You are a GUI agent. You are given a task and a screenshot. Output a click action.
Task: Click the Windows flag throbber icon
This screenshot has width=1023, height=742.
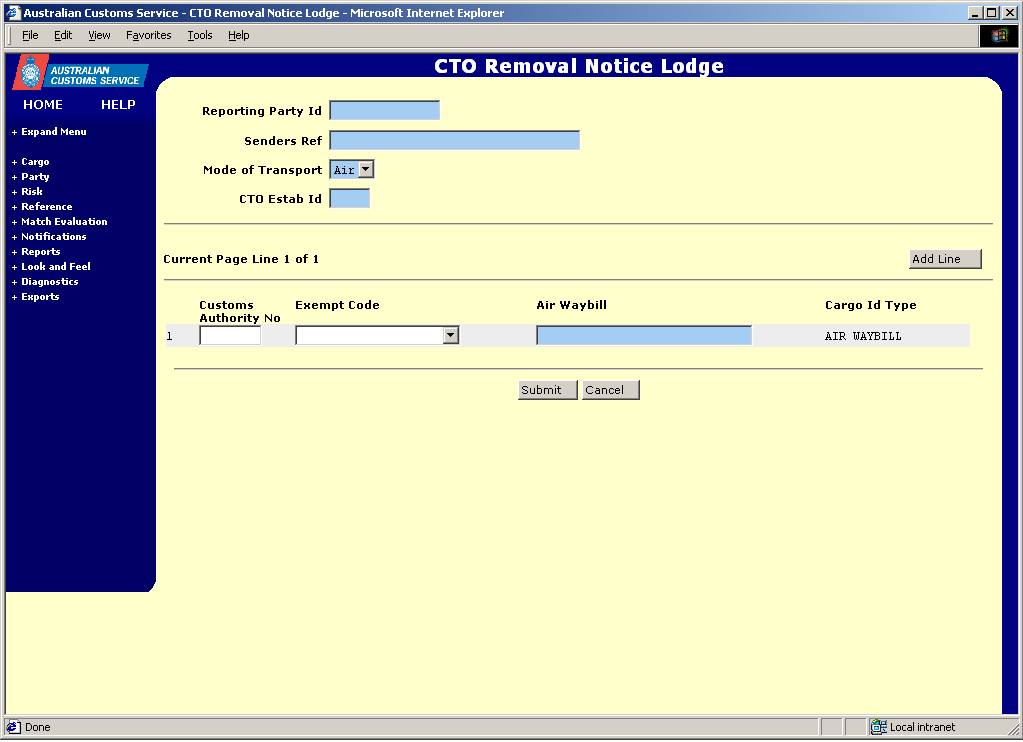(999, 35)
